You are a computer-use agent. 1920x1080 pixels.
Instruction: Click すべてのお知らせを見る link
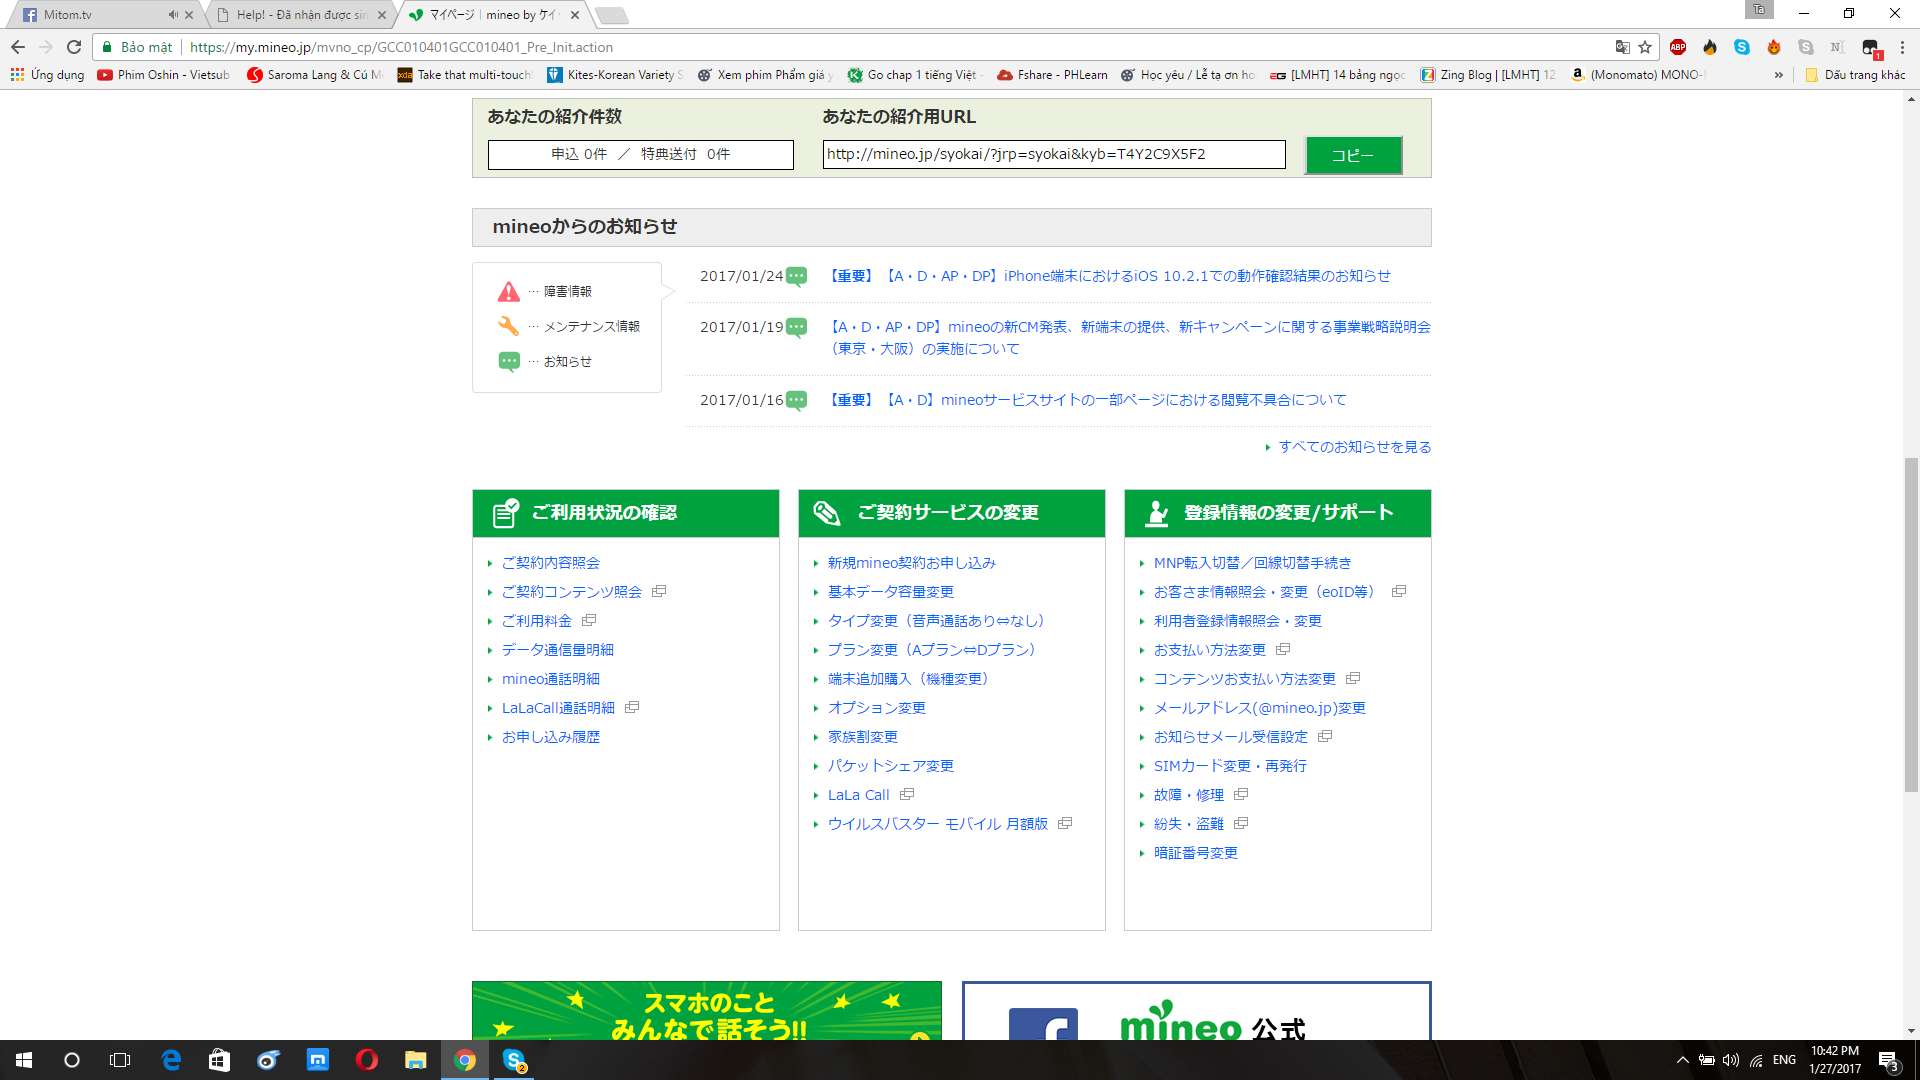(1354, 447)
